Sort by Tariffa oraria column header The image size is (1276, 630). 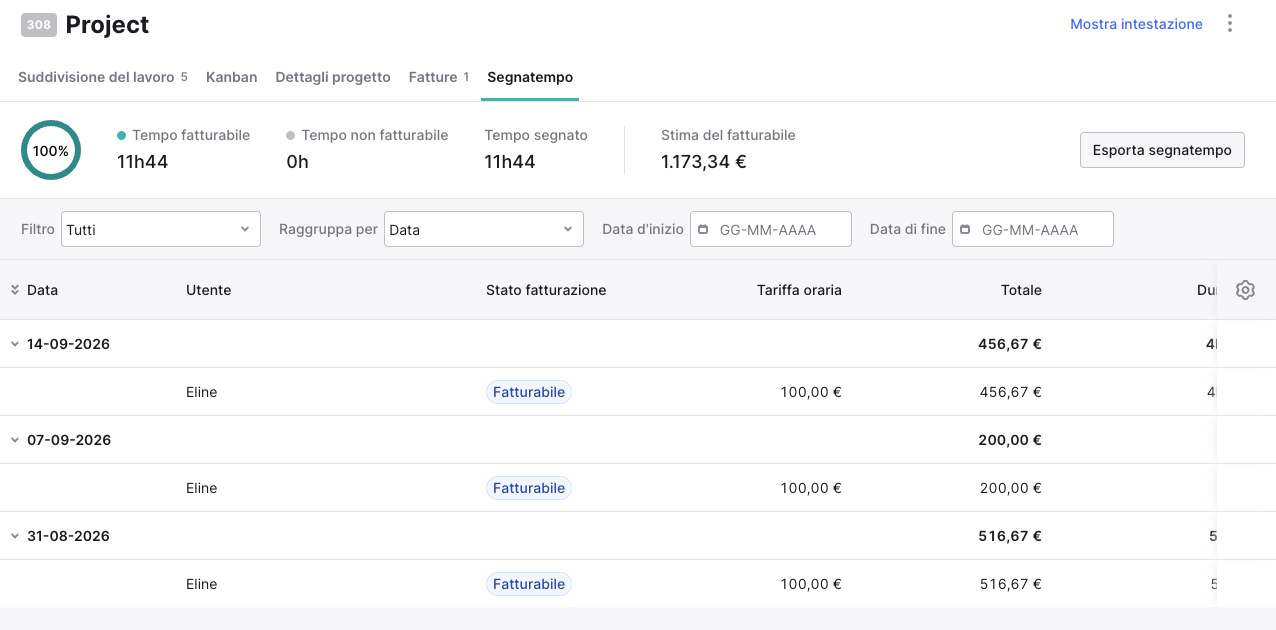(x=799, y=290)
